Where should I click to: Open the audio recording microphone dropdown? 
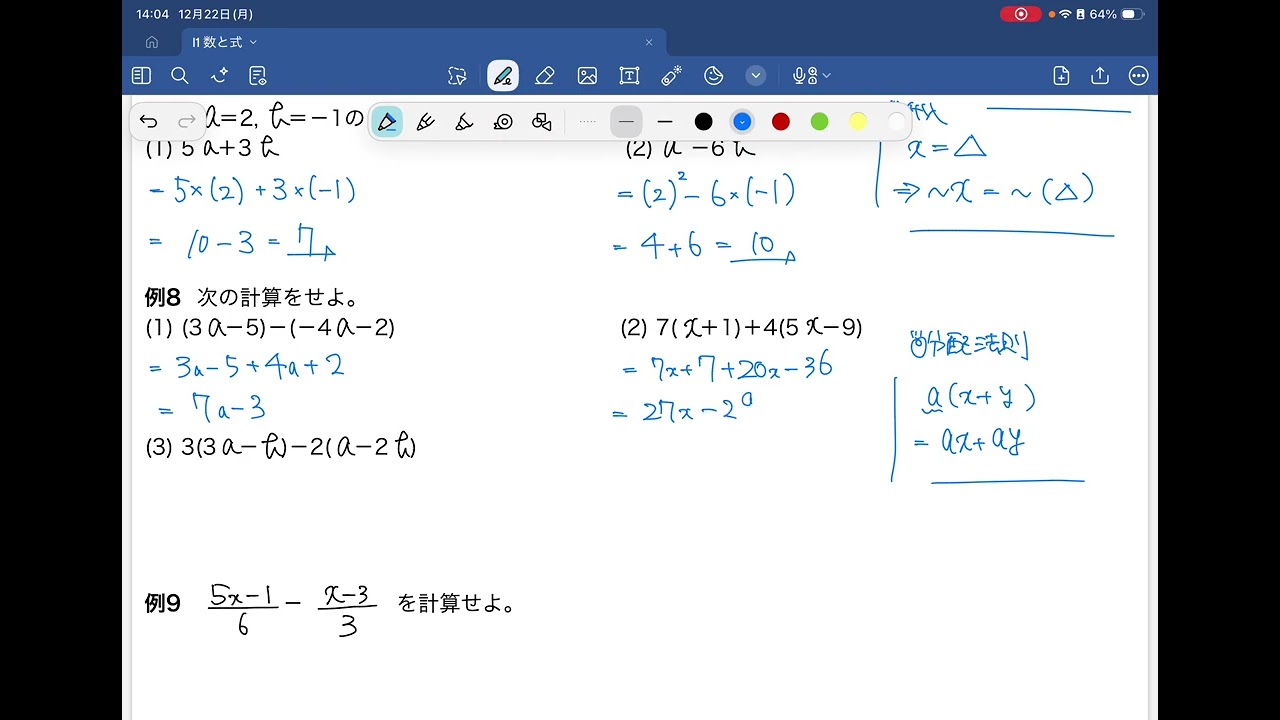[x=811, y=76]
